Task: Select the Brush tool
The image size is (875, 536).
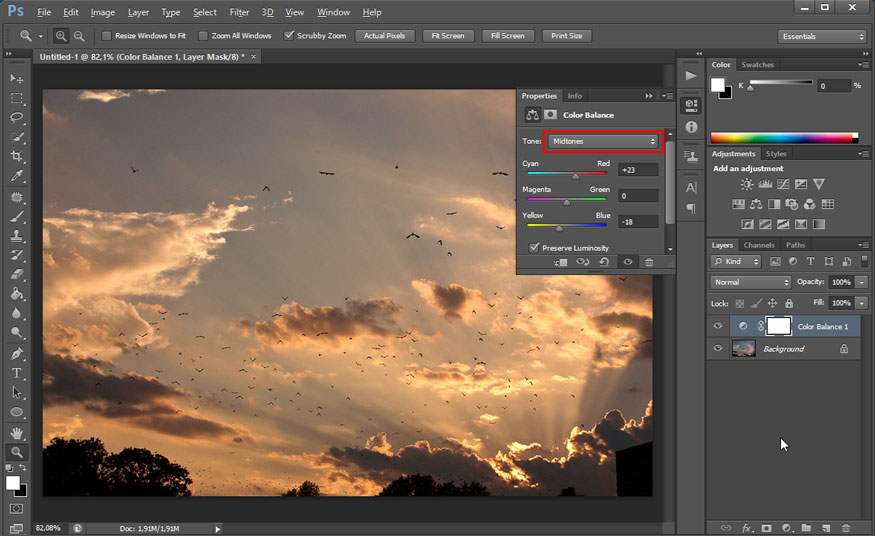Action: click(x=17, y=216)
